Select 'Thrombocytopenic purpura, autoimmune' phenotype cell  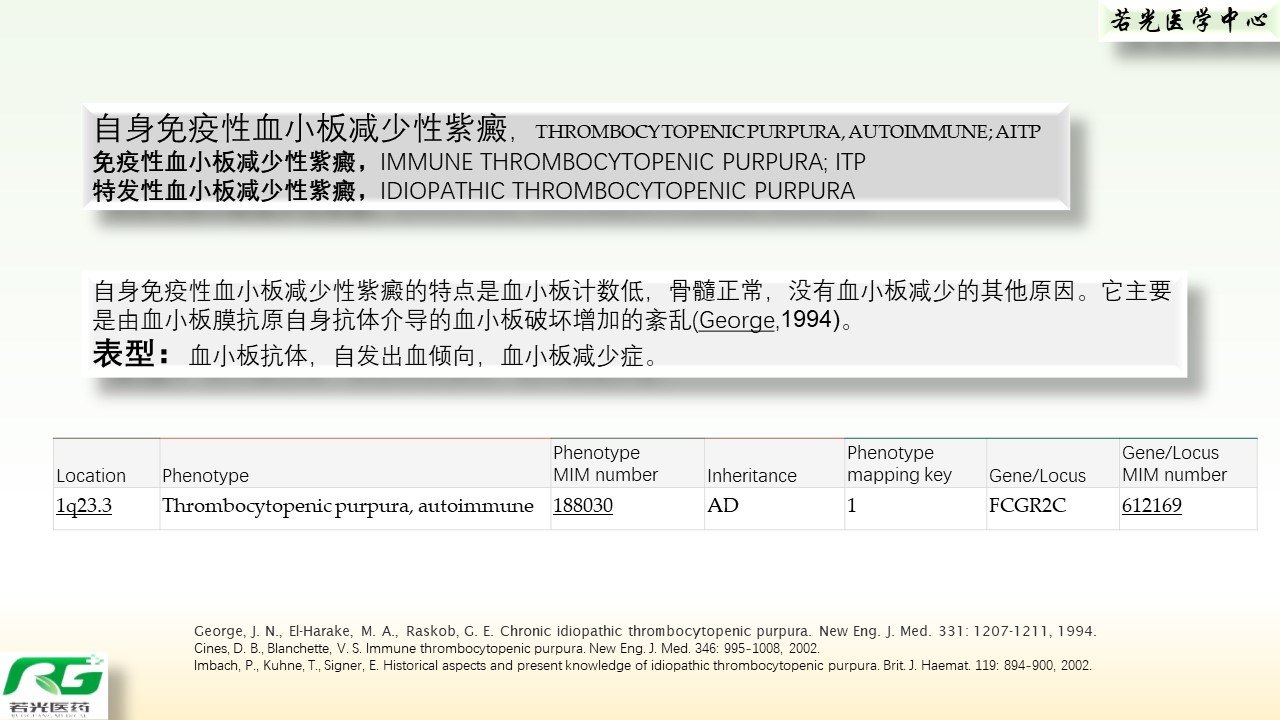click(x=355, y=508)
